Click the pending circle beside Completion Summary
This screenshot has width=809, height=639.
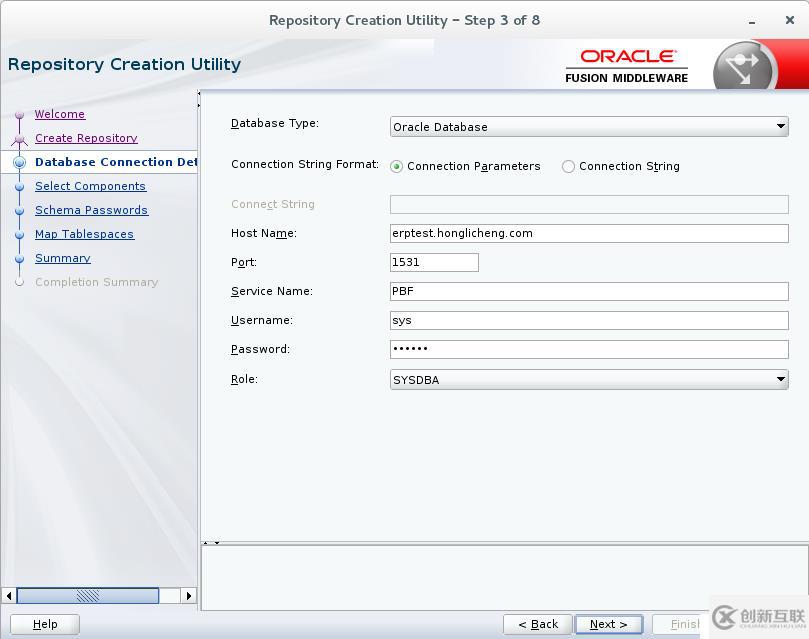click(22, 282)
